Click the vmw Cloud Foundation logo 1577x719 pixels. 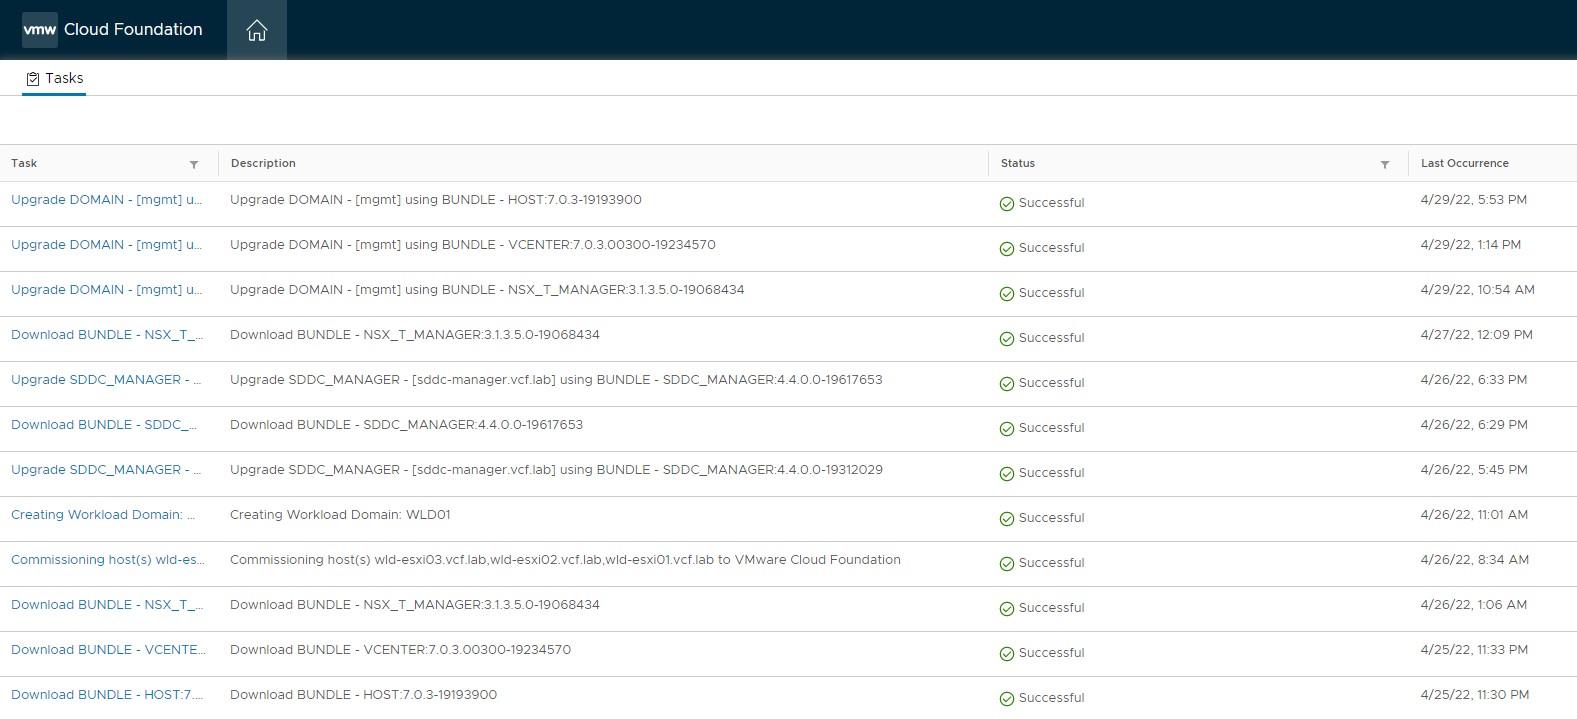tap(112, 30)
